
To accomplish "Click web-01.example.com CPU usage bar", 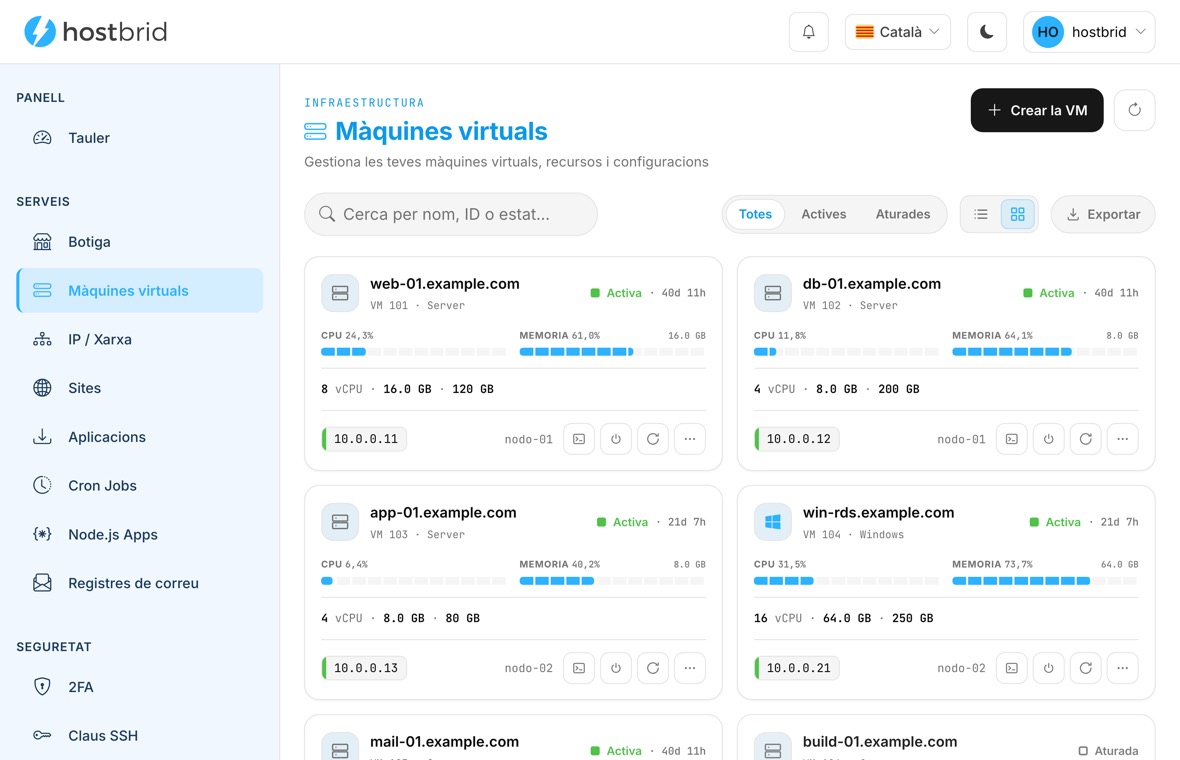I will [x=414, y=351].
